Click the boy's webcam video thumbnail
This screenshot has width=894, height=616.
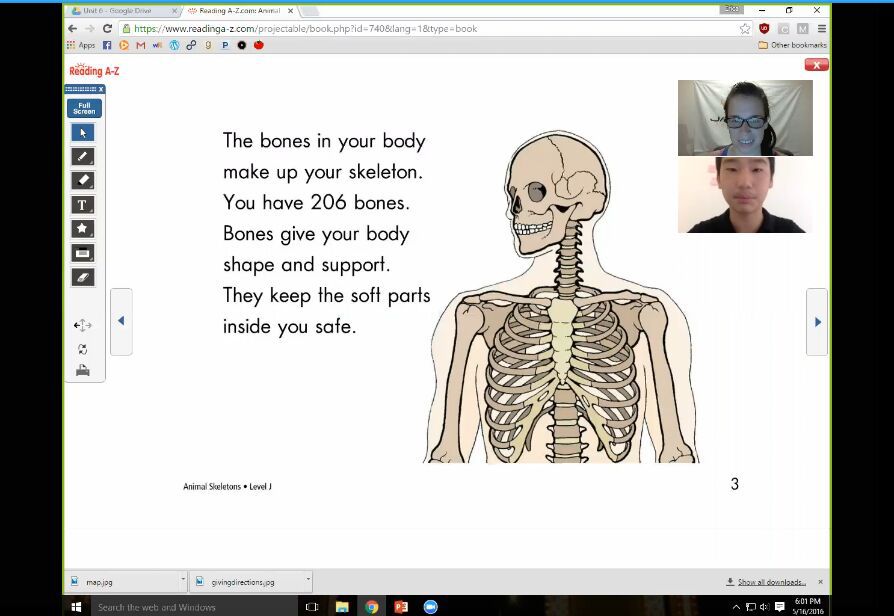(745, 195)
